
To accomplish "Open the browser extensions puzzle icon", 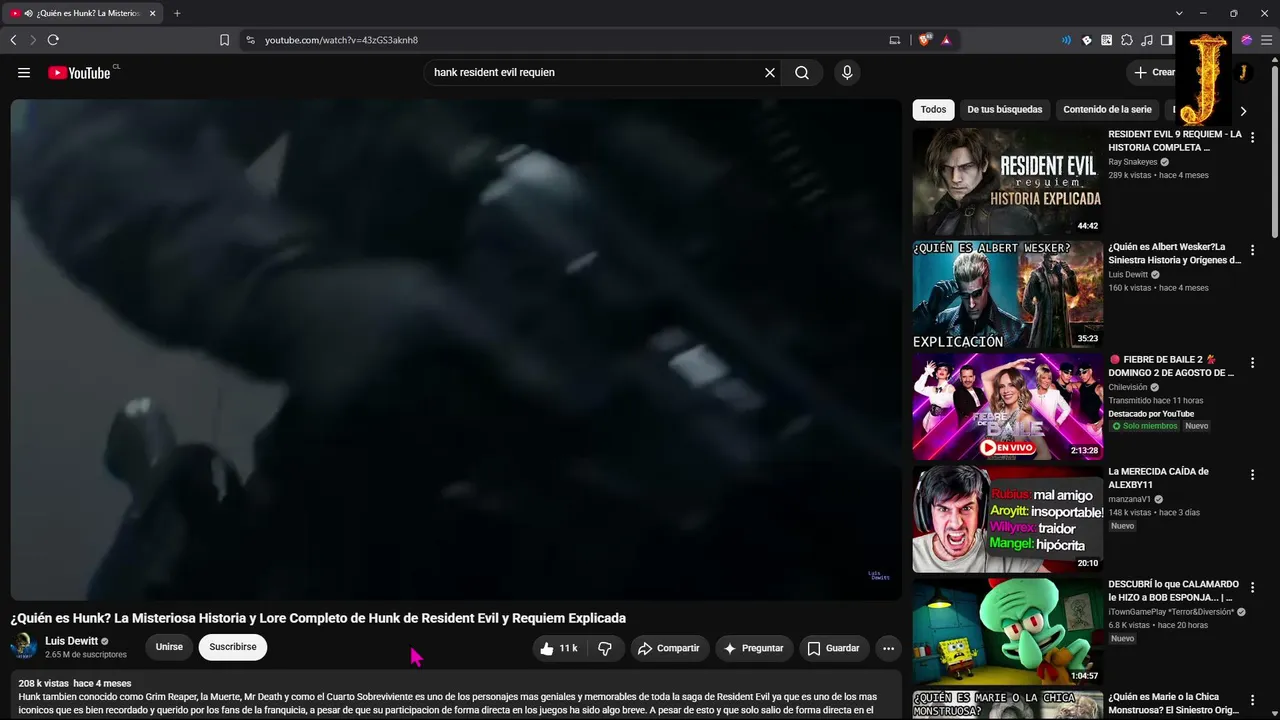I will (1127, 40).
